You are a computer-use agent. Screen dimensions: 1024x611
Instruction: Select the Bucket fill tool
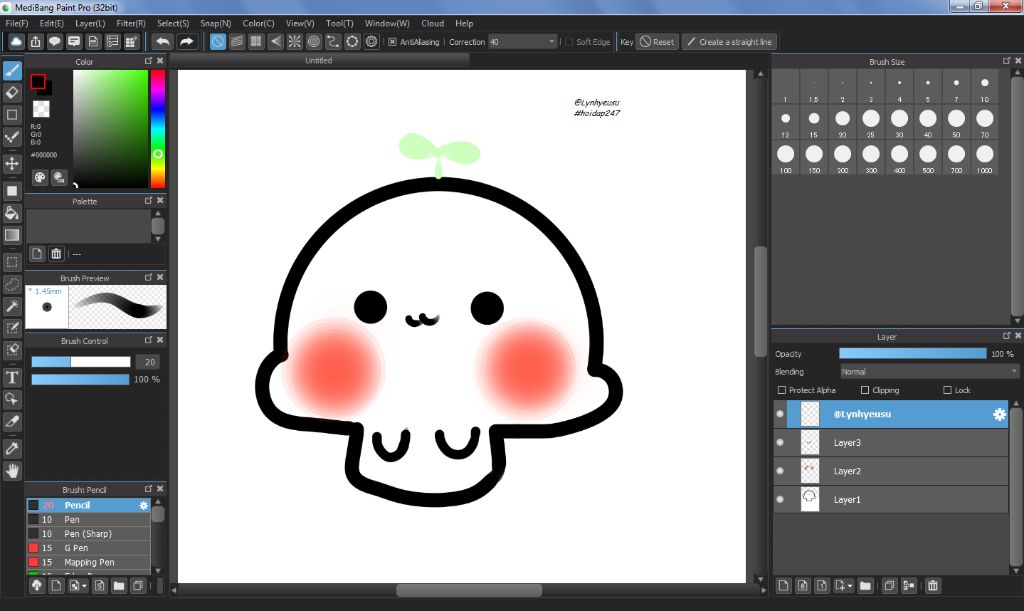[12, 213]
